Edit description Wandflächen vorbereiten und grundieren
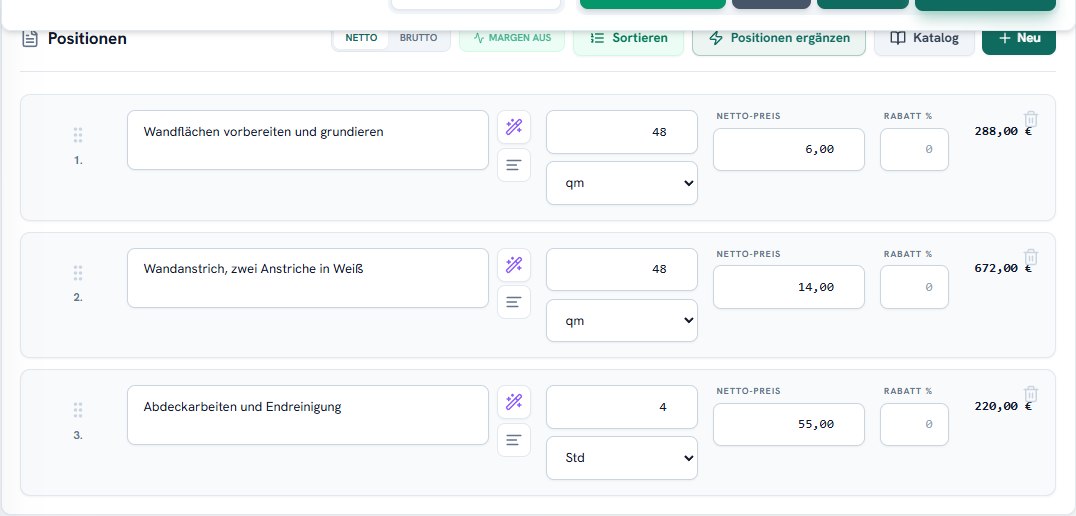This screenshot has width=1076, height=516. [x=308, y=140]
